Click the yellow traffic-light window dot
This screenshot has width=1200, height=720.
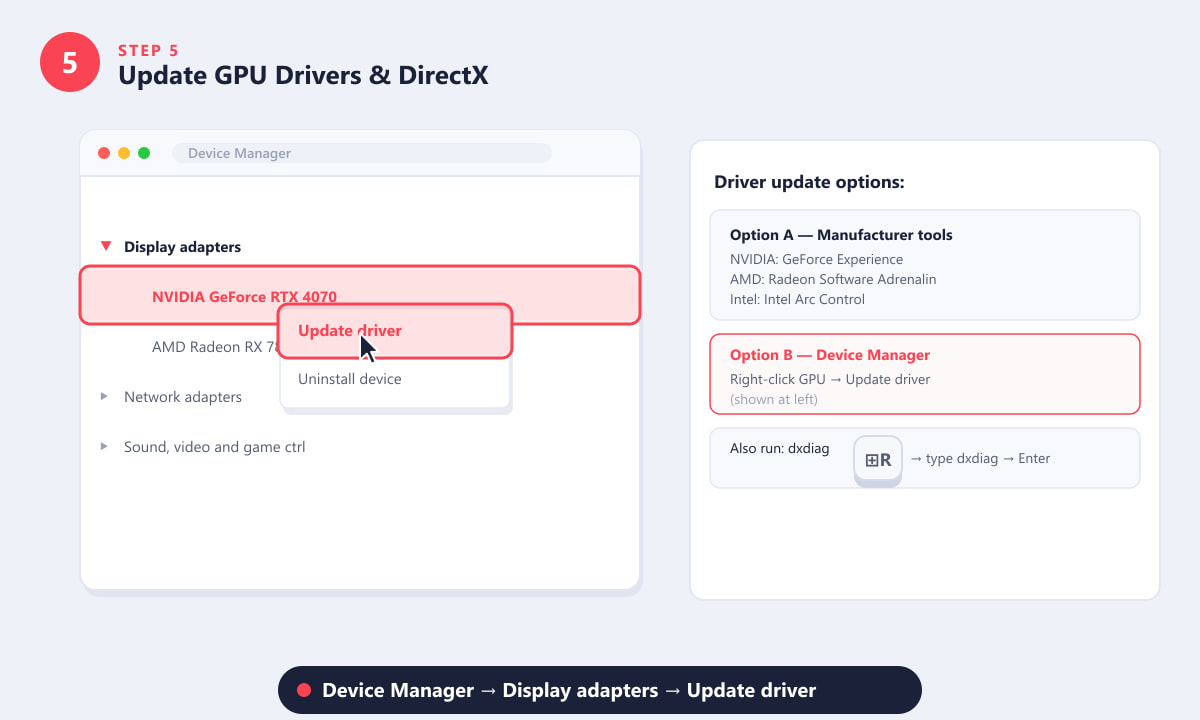pos(124,153)
